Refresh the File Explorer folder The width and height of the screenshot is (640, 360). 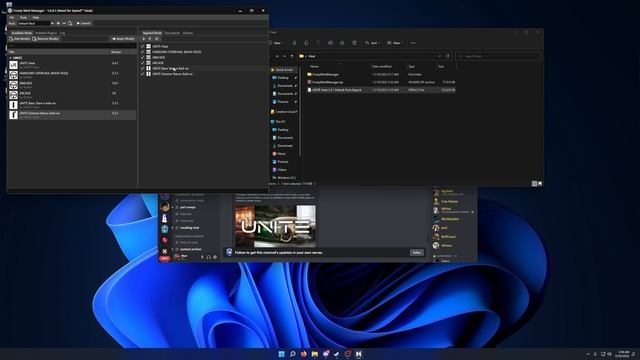[447, 56]
